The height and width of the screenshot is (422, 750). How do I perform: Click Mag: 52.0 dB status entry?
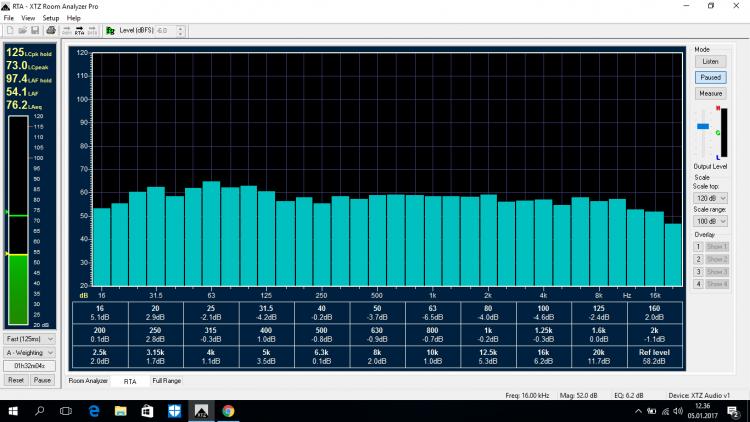[x=579, y=396]
